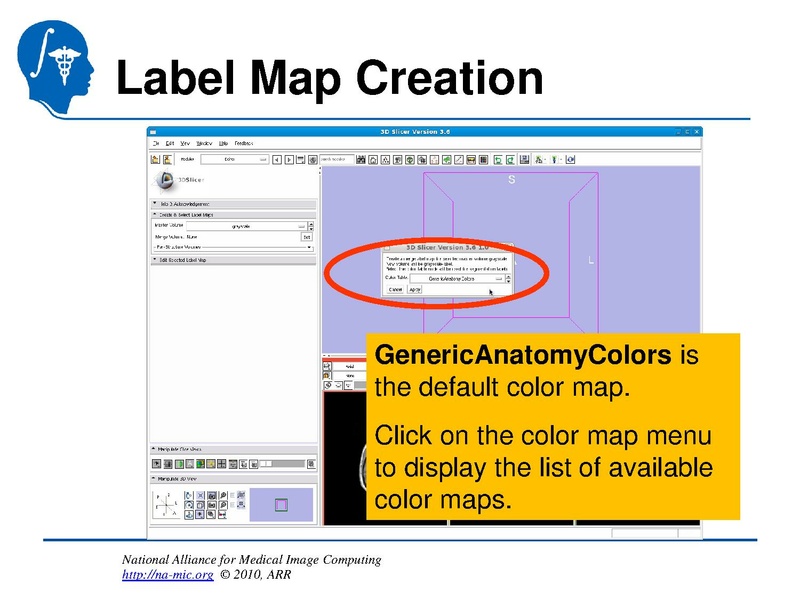The image size is (800, 600).
Task: Open the File menu
Action: coord(158,143)
